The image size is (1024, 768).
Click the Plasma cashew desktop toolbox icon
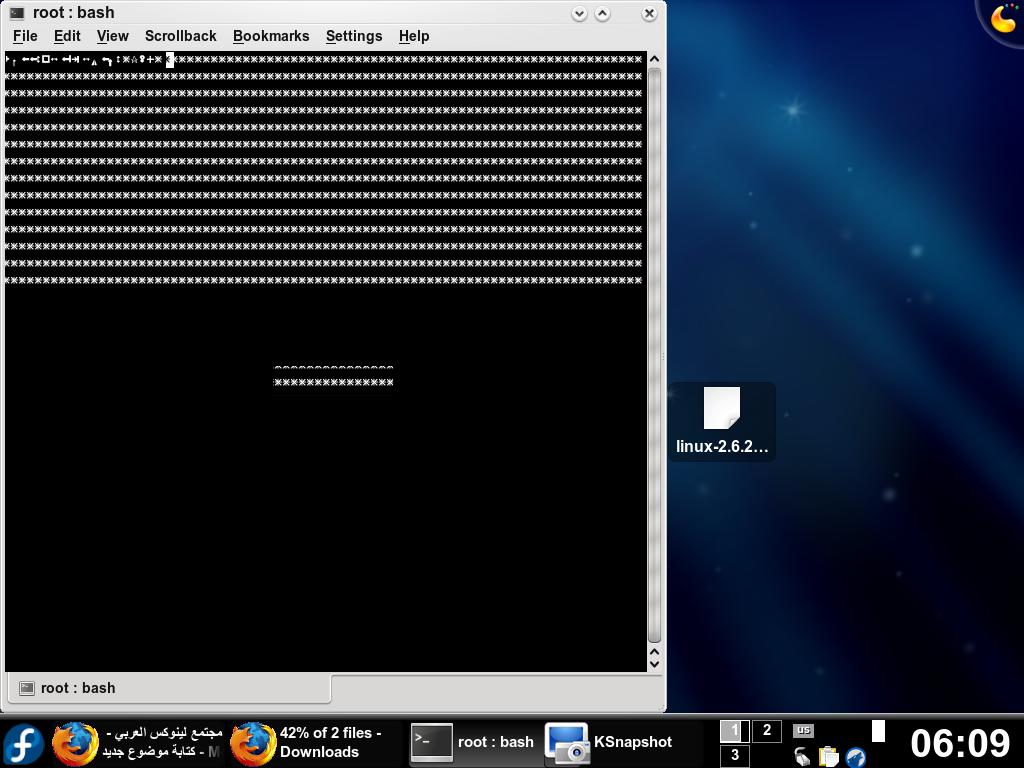[x=1002, y=19]
